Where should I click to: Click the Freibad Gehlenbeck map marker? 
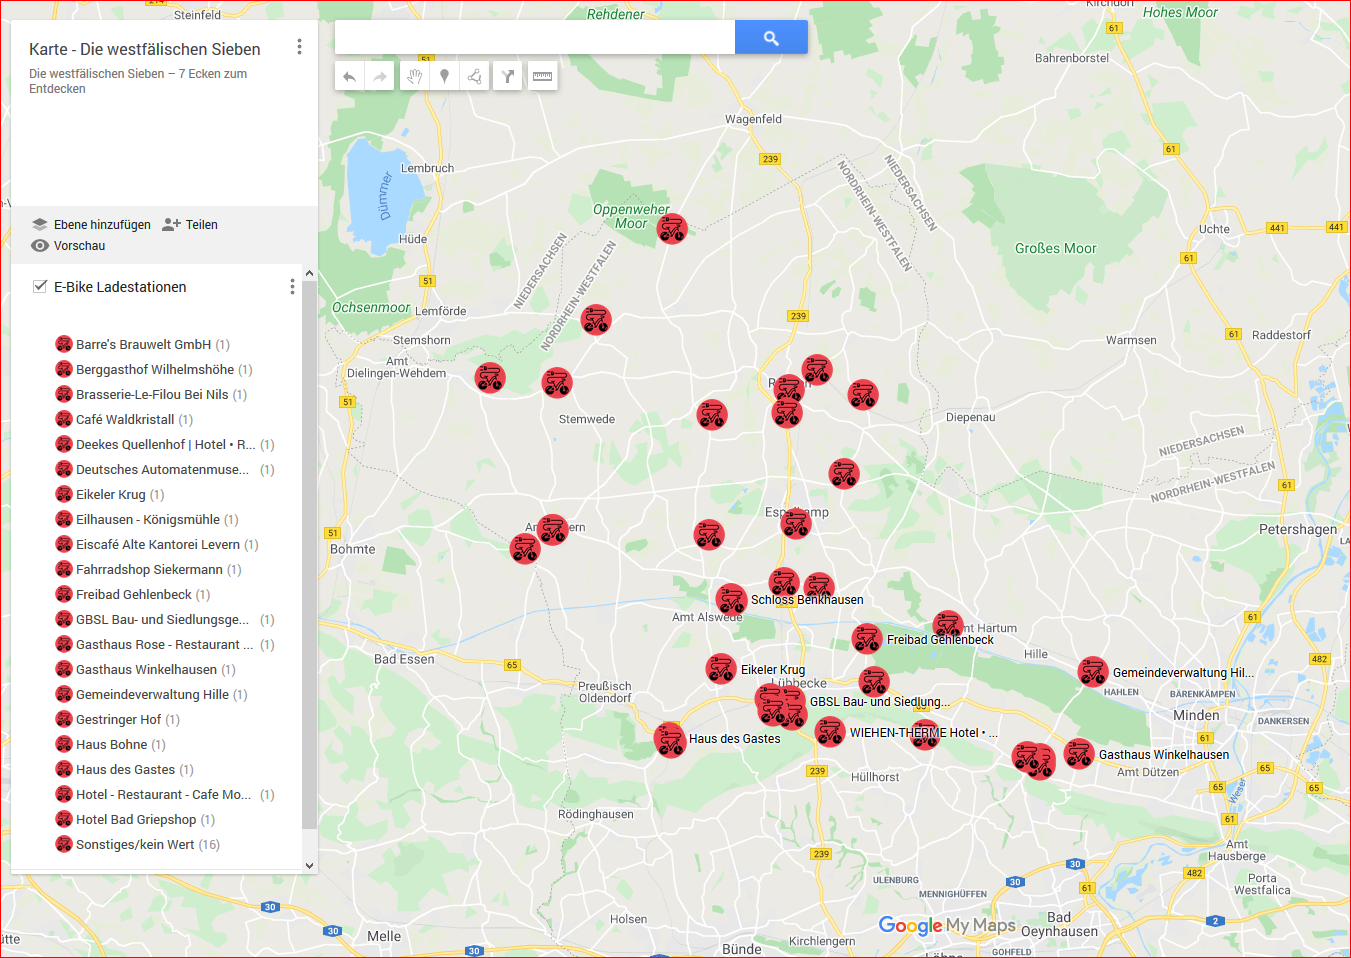tap(867, 638)
